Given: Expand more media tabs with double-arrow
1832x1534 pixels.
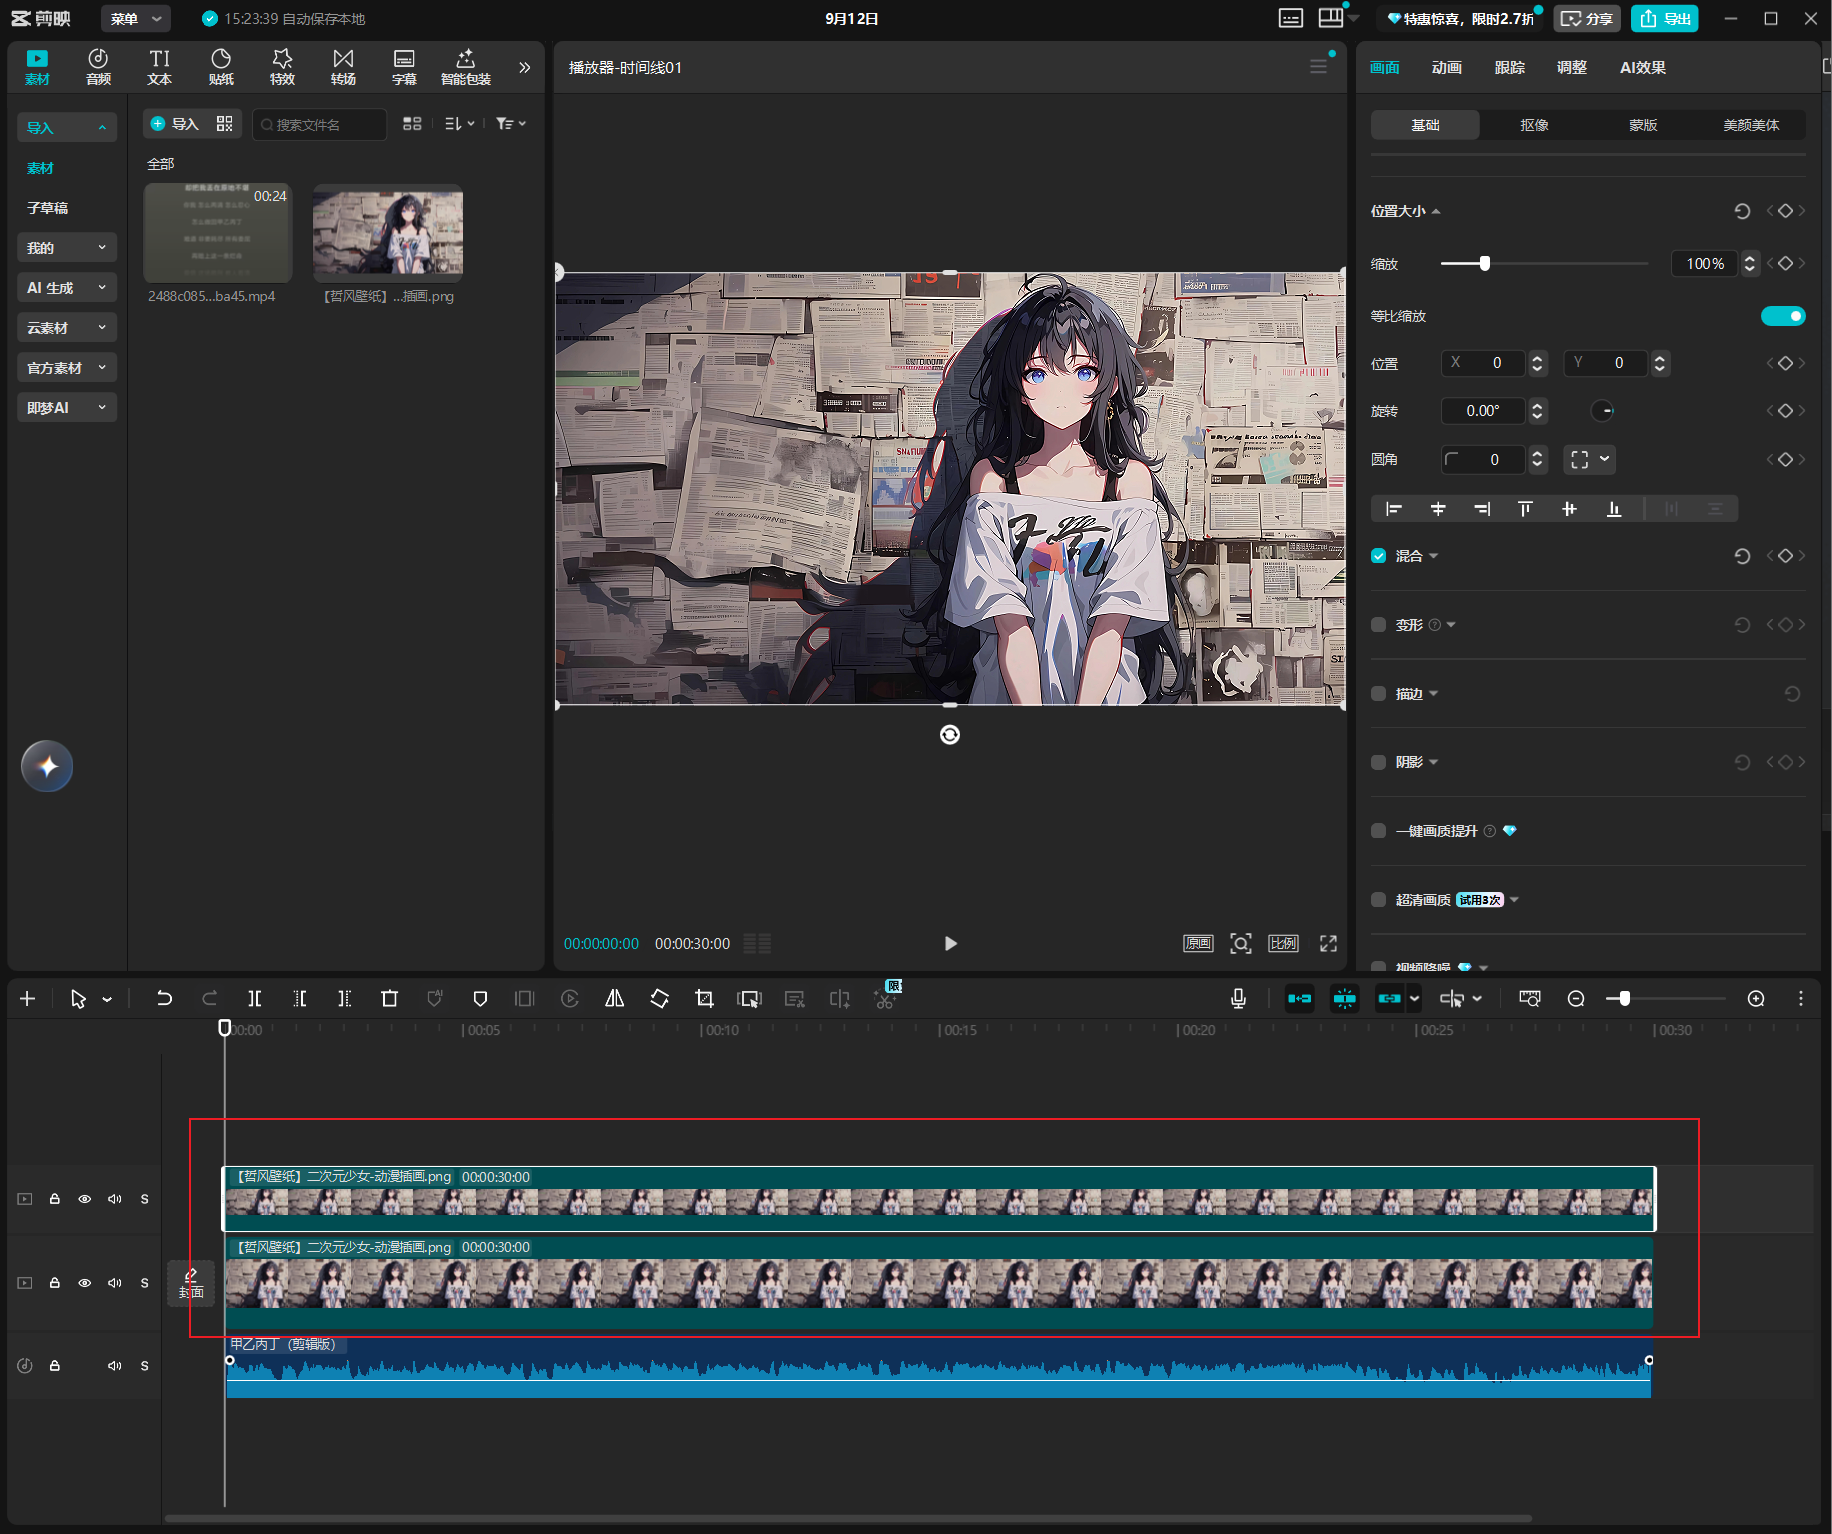Looking at the screenshot, I should click(x=524, y=67).
